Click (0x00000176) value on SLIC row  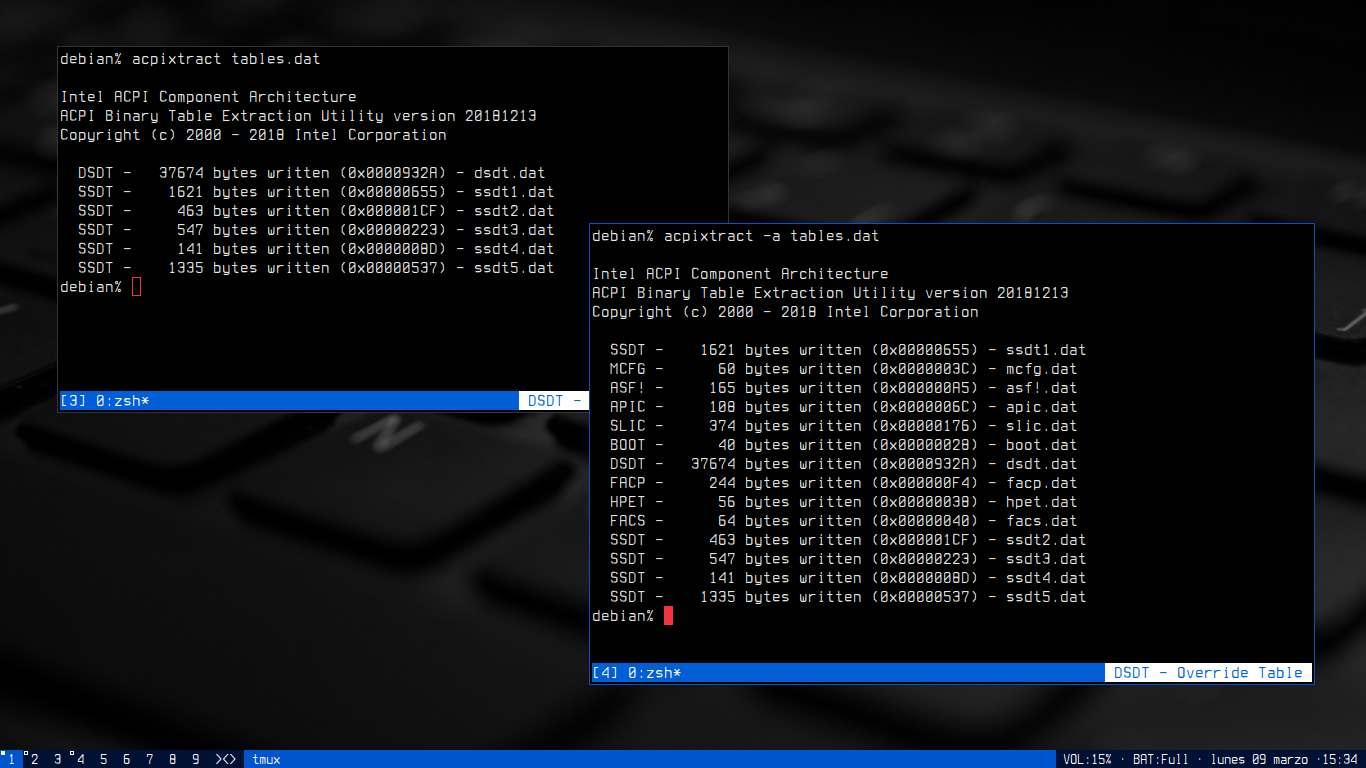tap(924, 426)
